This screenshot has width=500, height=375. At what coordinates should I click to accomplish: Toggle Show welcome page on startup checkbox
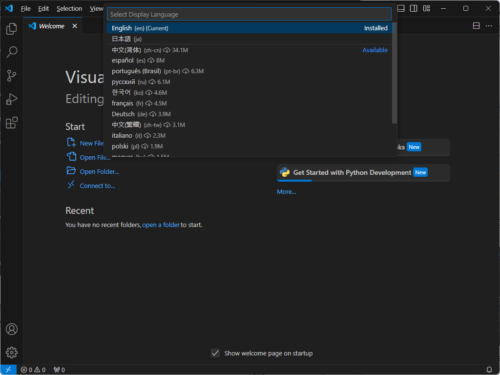pos(215,353)
